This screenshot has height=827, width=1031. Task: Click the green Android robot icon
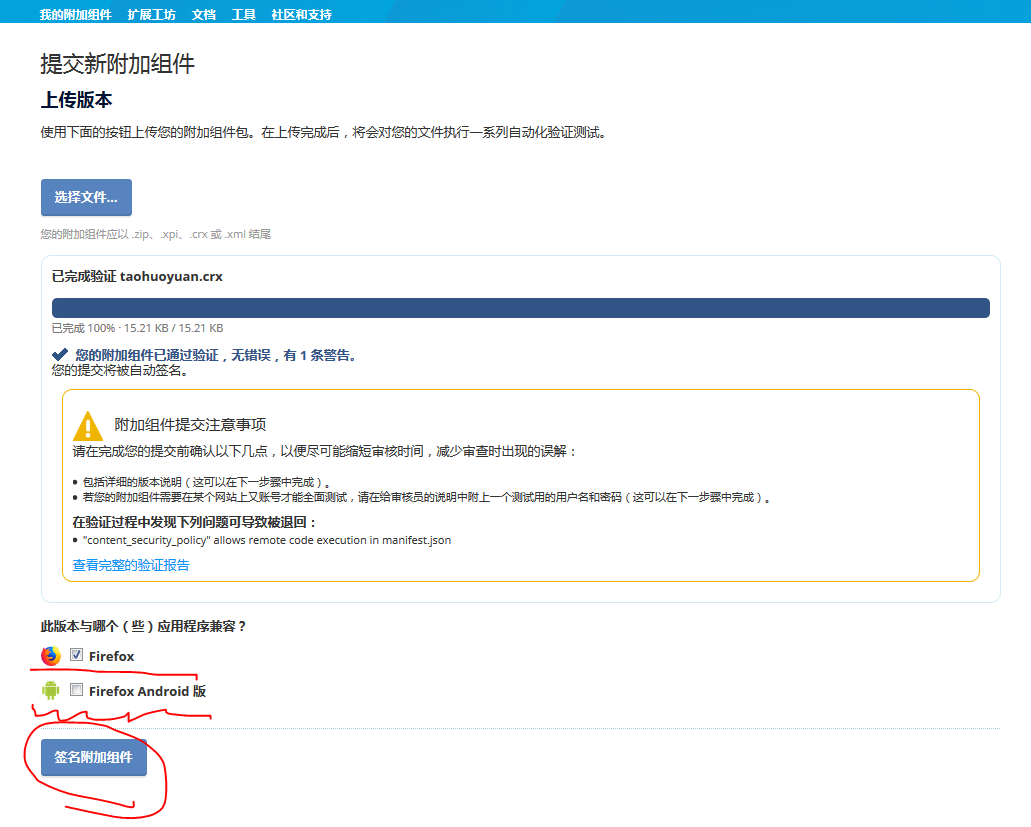click(x=51, y=690)
